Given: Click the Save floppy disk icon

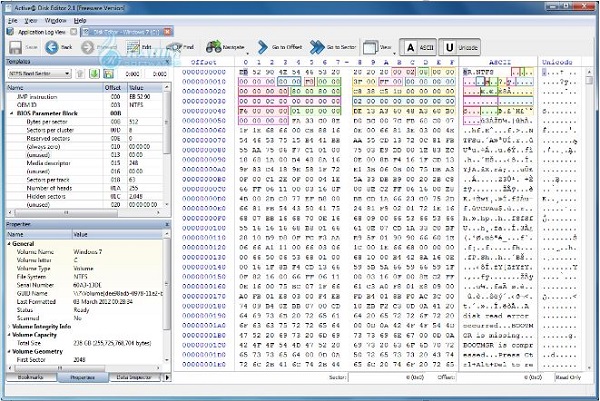Looking at the screenshot, I should coord(15,47).
